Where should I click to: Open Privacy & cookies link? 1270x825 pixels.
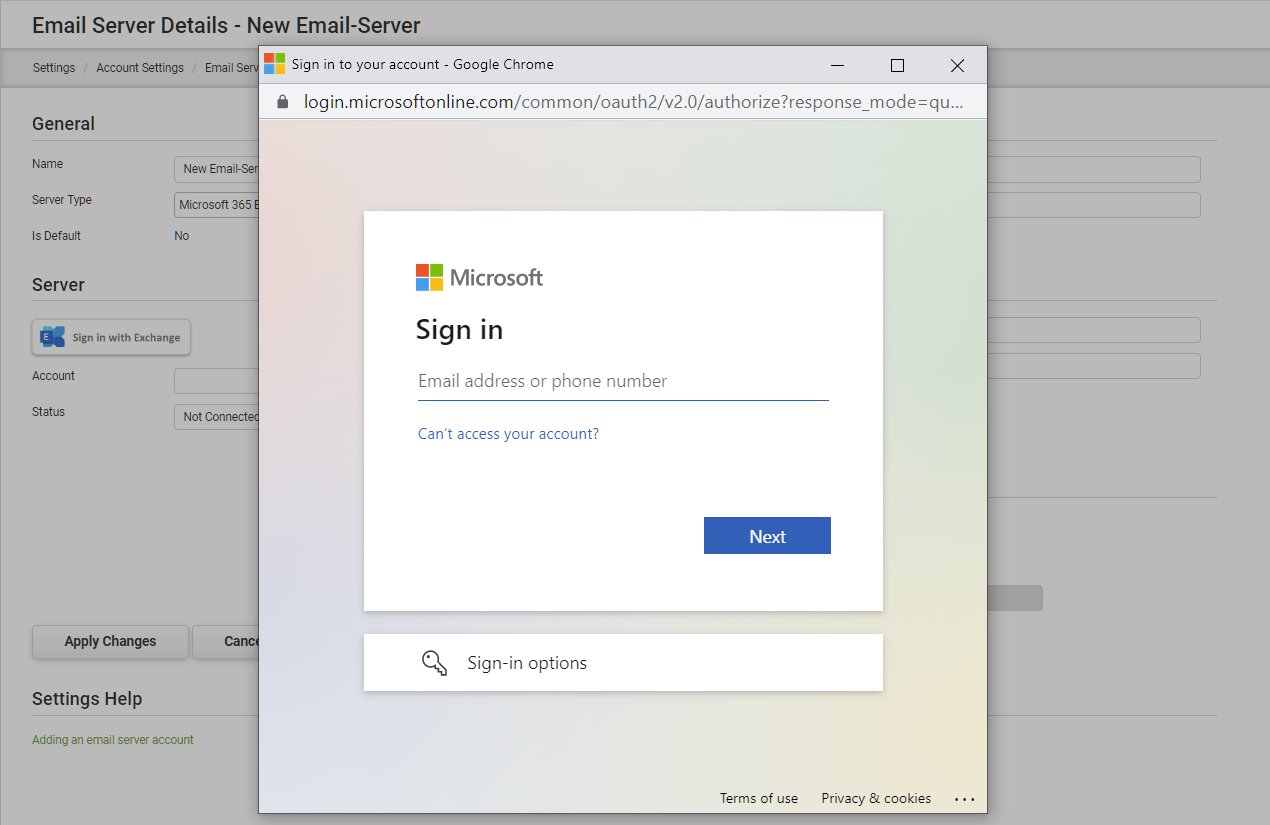pos(876,798)
